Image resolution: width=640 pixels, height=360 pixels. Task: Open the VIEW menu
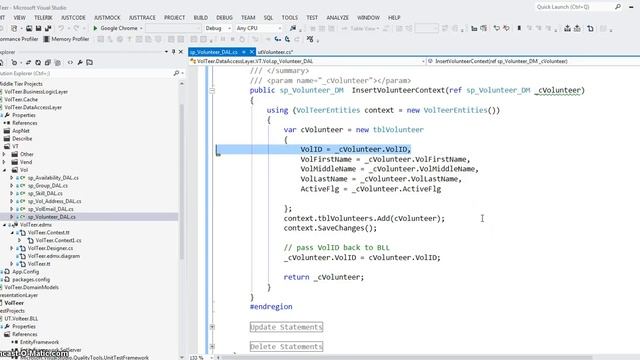(19, 18)
